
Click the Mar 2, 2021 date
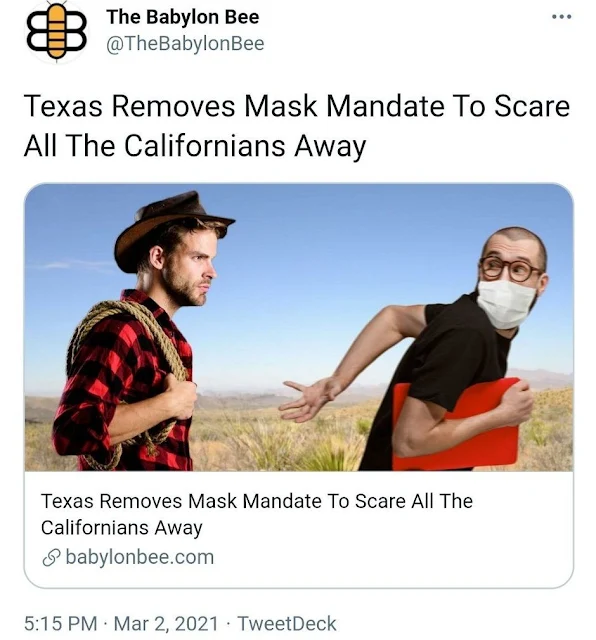point(166,624)
